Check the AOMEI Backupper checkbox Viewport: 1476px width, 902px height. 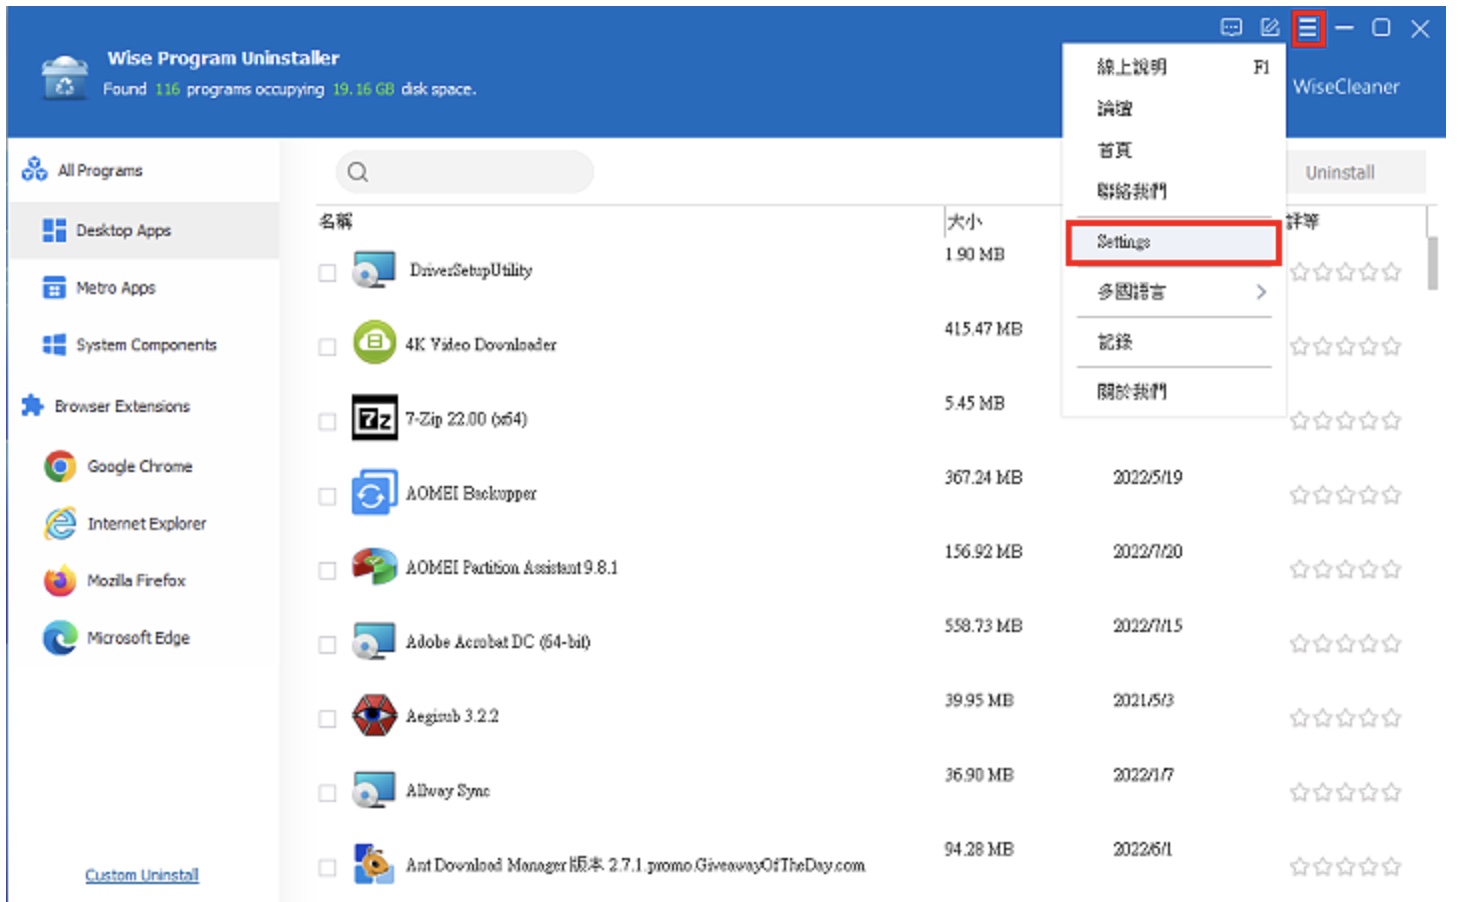coord(327,496)
